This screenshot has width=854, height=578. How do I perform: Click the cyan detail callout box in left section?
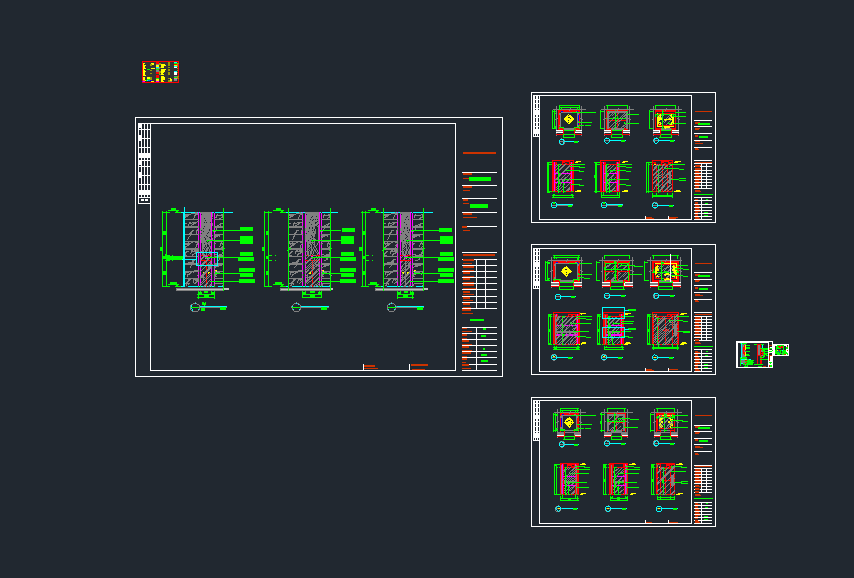pos(206,260)
